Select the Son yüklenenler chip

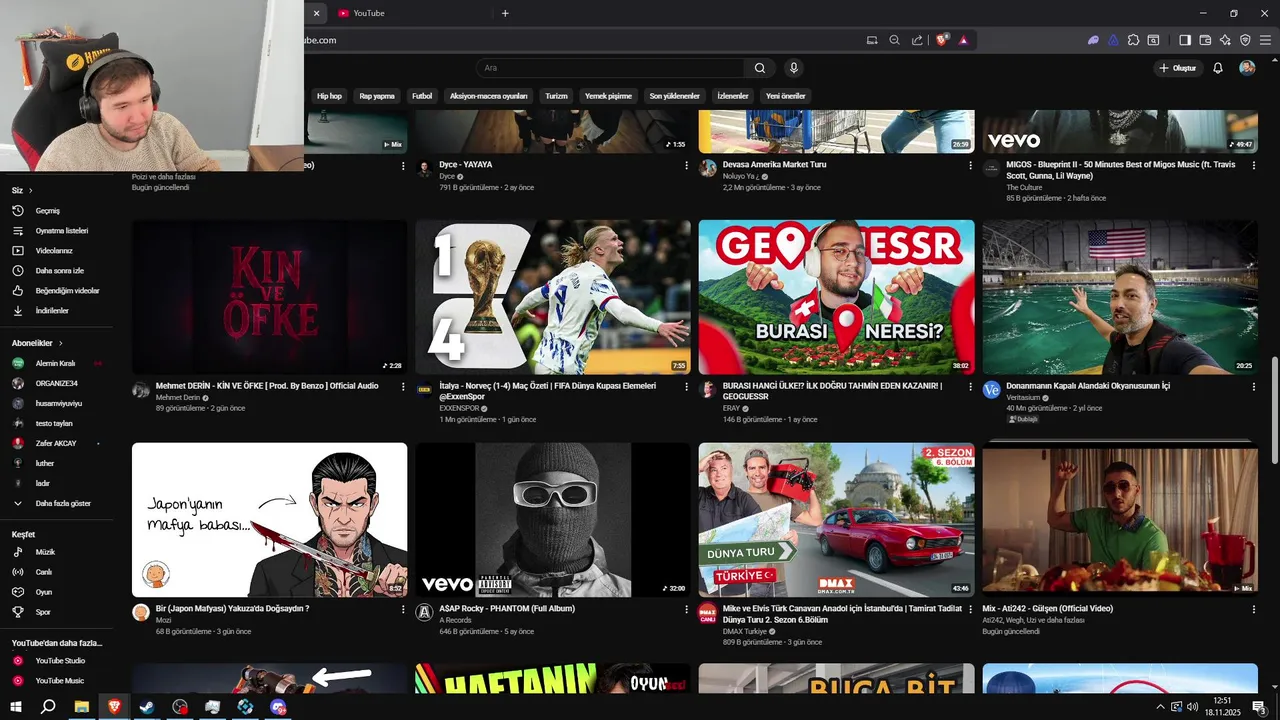[x=674, y=96]
